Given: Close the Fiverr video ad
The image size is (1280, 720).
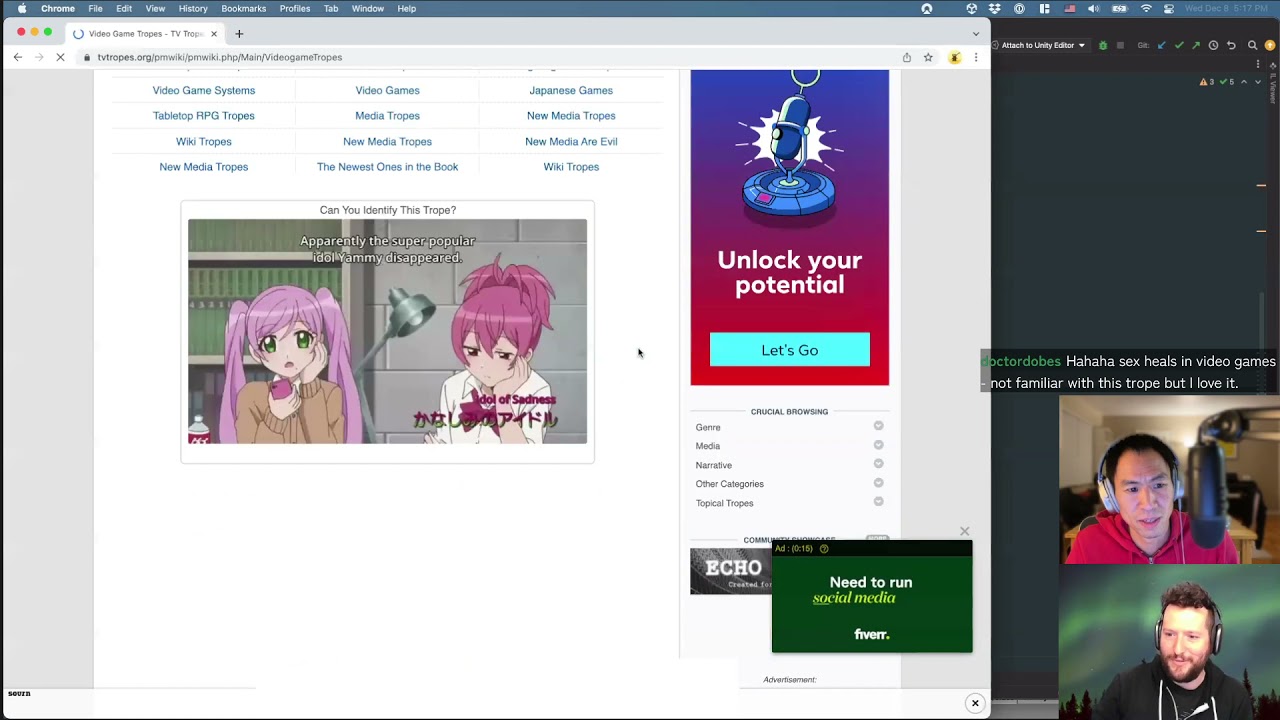Looking at the screenshot, I should (964, 531).
